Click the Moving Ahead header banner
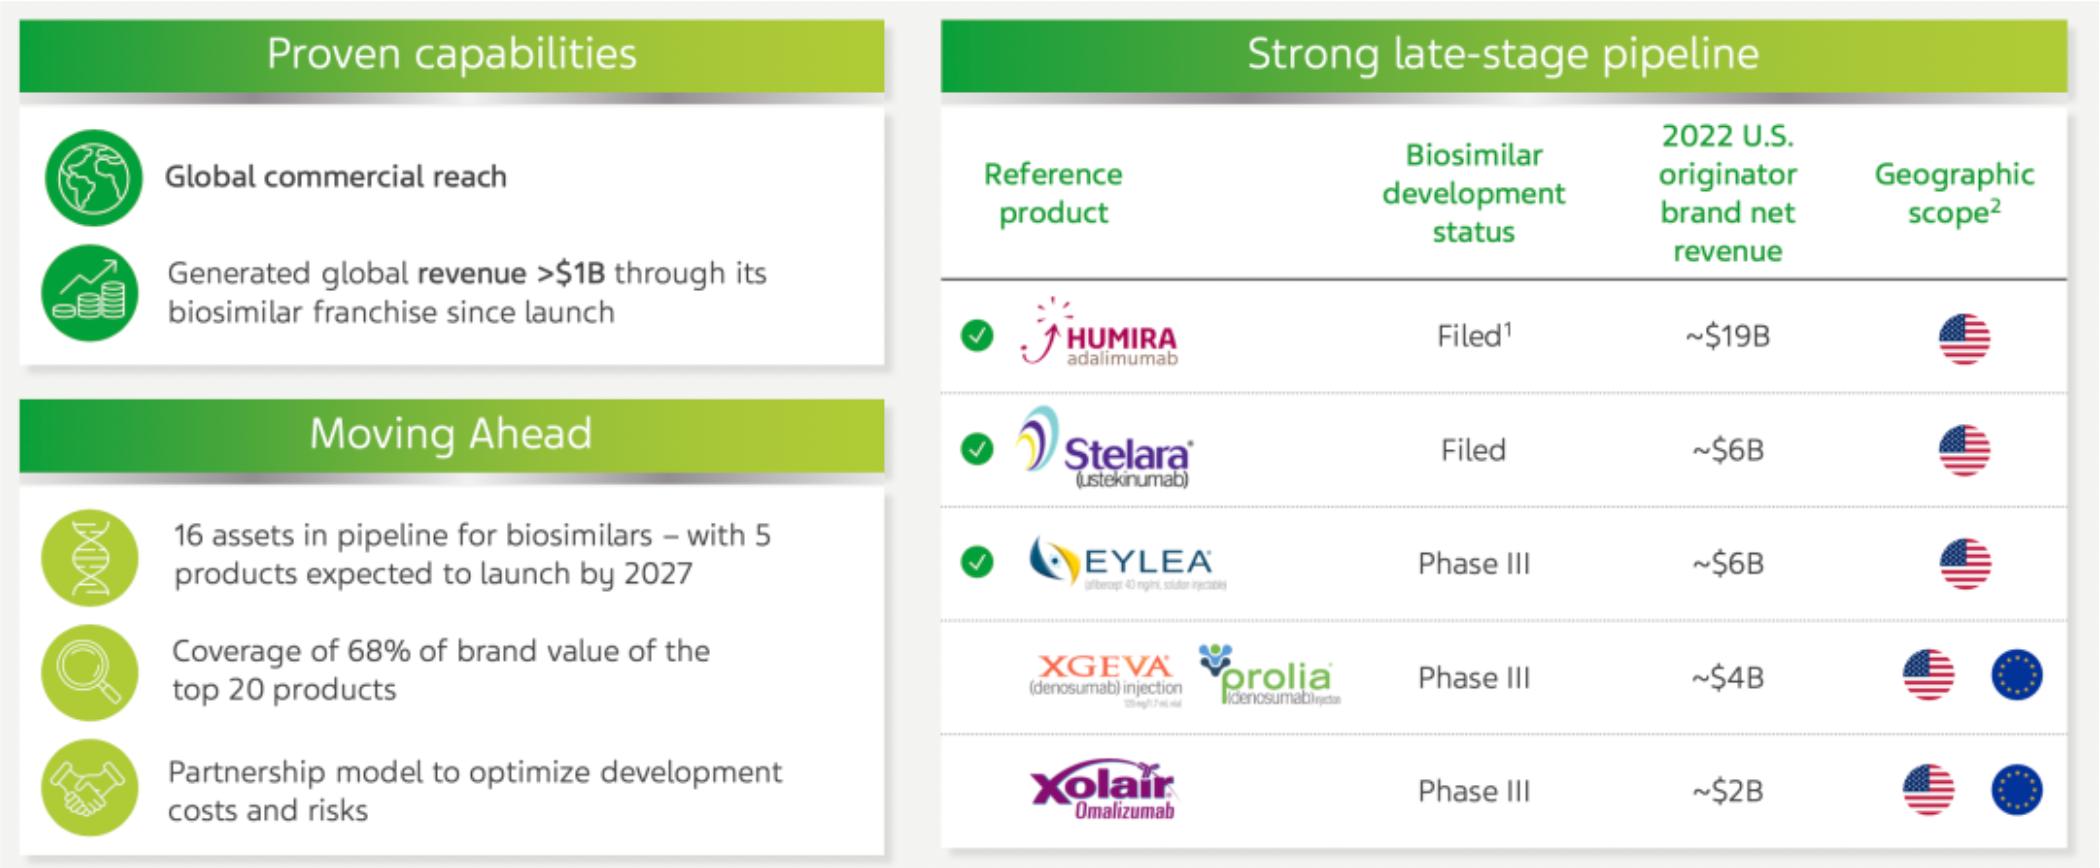This screenshot has height=868, width=2100. [x=451, y=435]
